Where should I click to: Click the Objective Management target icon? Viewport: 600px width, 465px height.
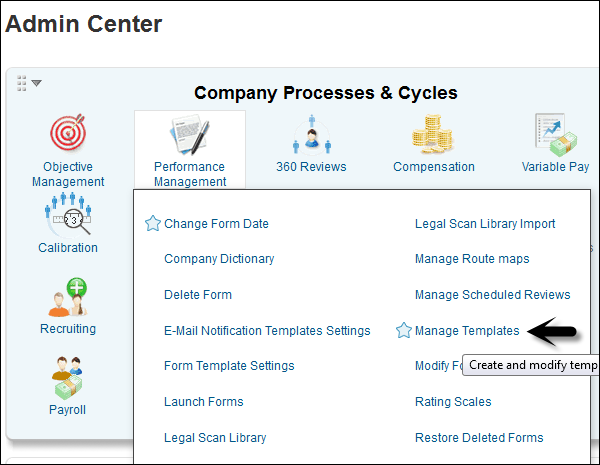(x=68, y=135)
